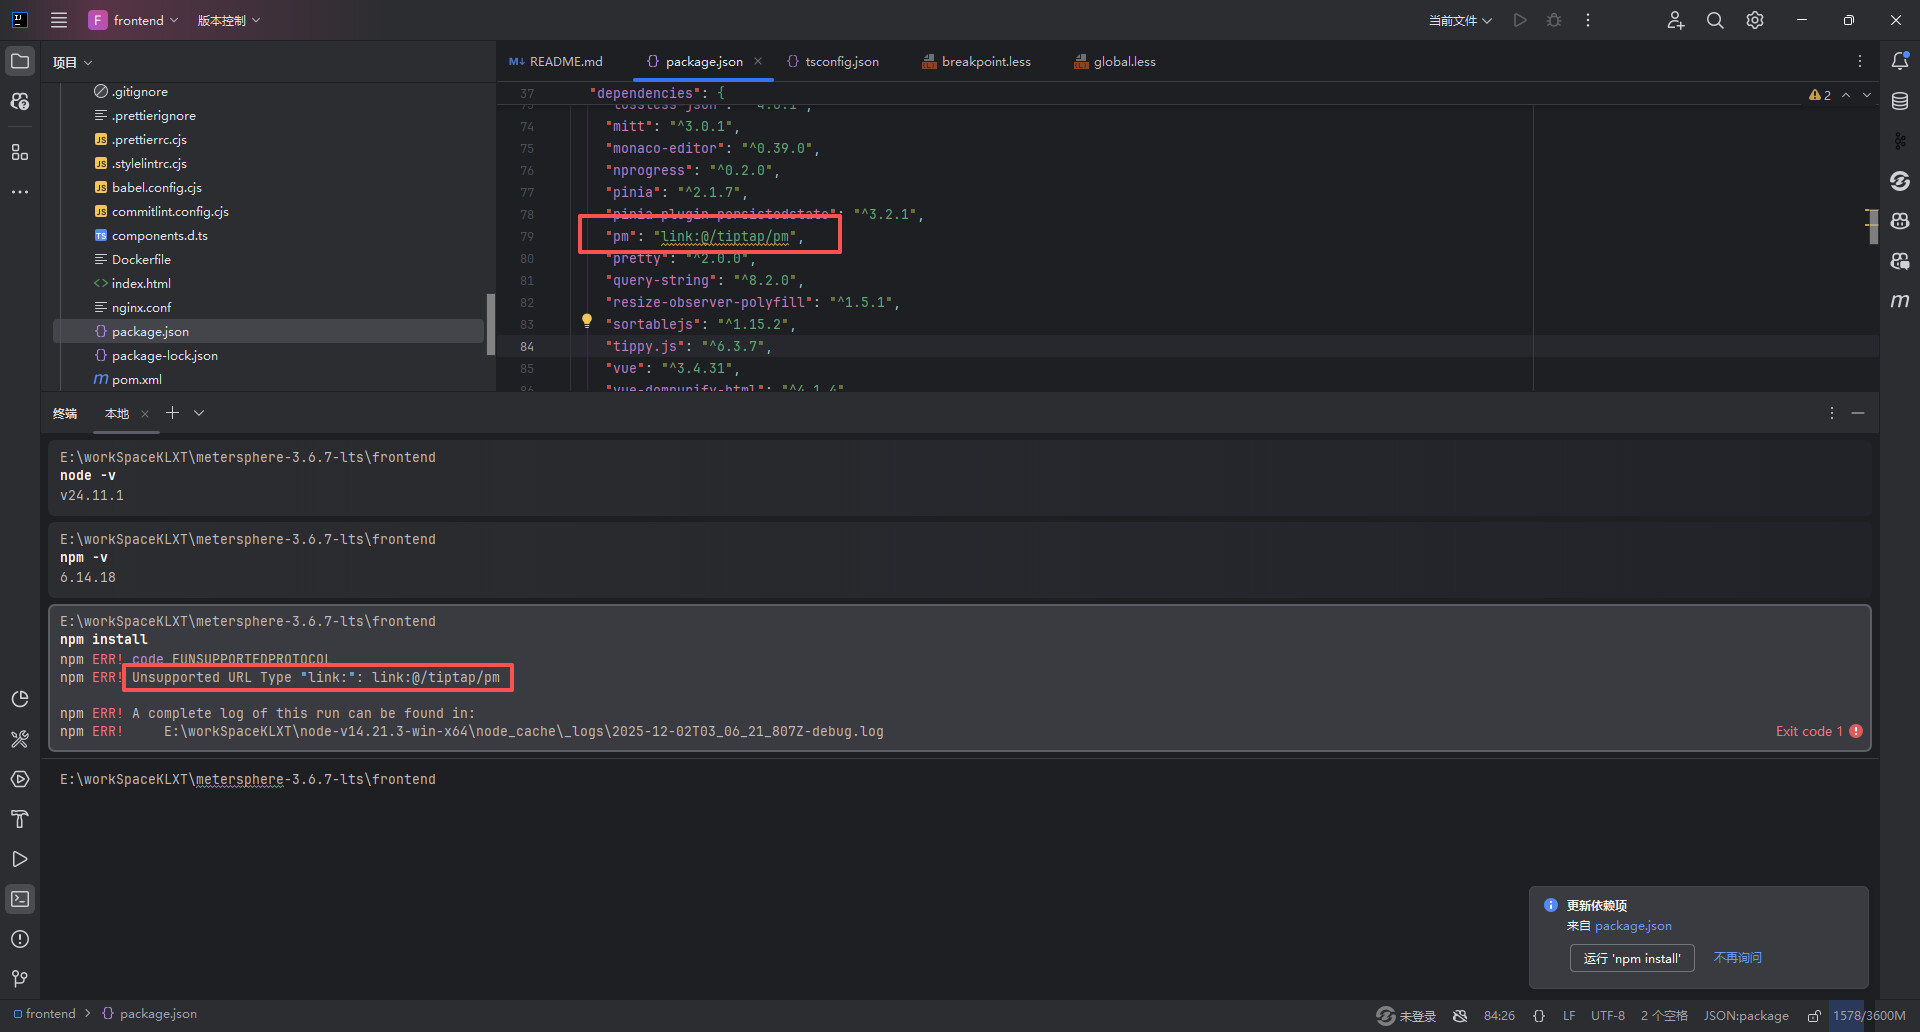Click the 不再询问 link in notification
Viewport: 1920px width, 1032px height.
tap(1737, 958)
